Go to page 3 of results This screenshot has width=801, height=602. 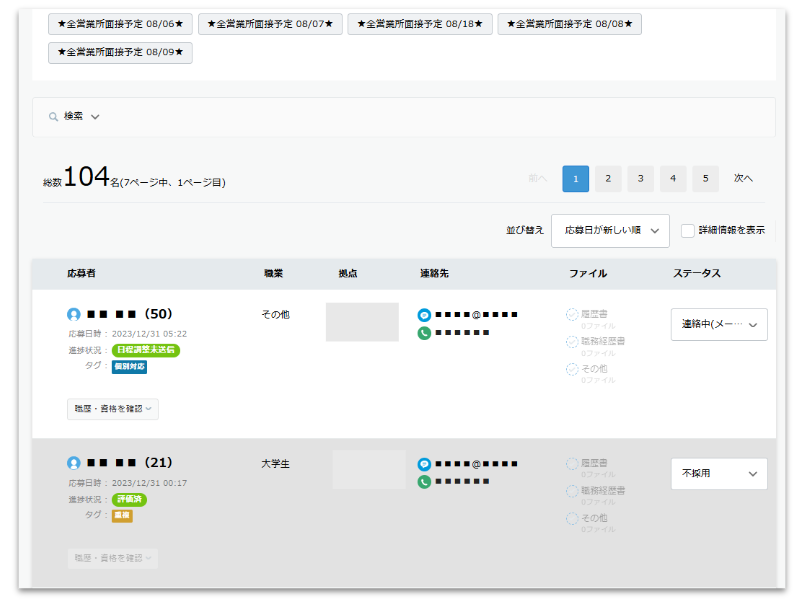point(640,179)
